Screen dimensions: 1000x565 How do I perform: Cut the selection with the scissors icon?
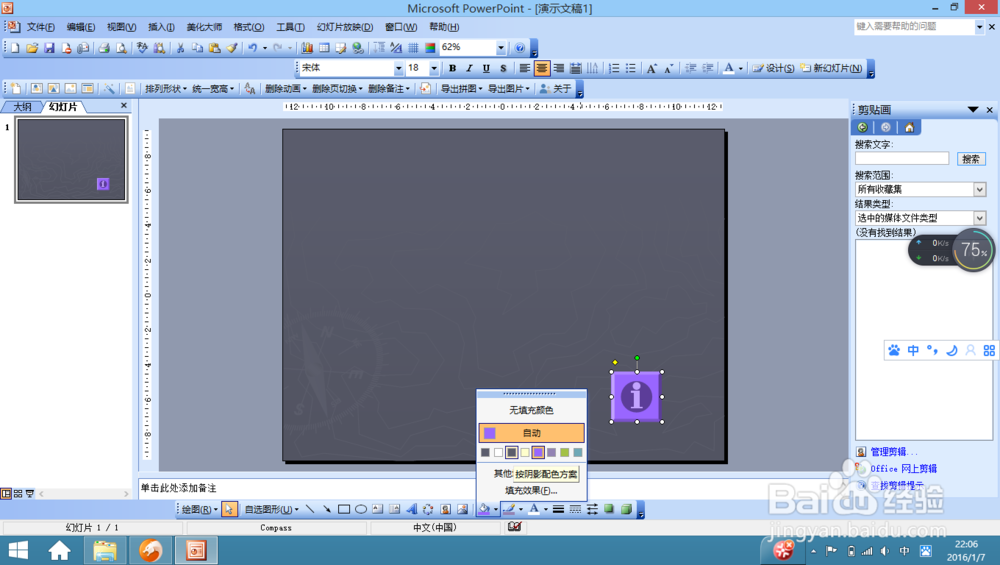[x=180, y=48]
